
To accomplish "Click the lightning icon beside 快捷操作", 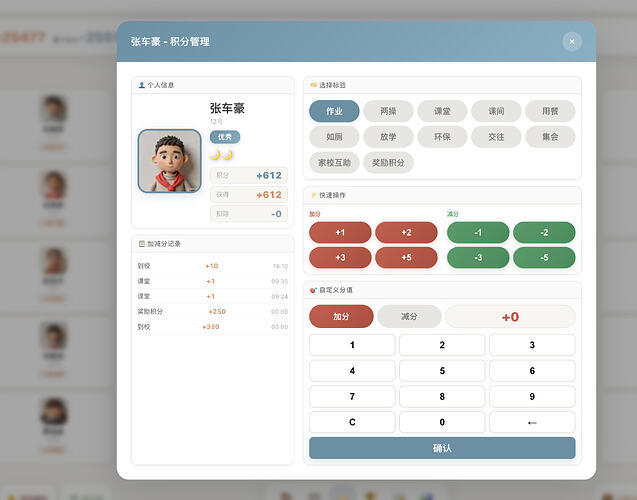I will click(x=313, y=195).
